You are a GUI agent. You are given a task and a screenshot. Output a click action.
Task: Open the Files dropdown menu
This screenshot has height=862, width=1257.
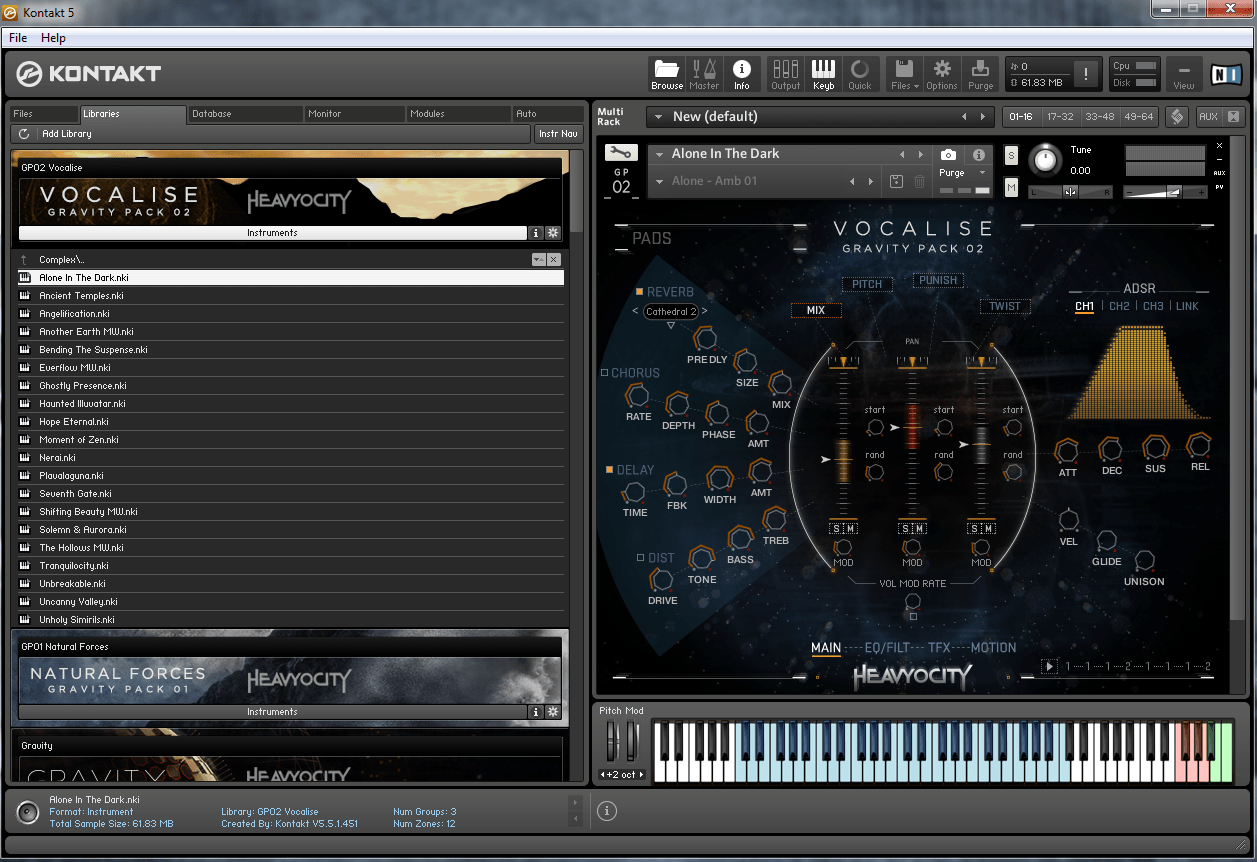904,74
